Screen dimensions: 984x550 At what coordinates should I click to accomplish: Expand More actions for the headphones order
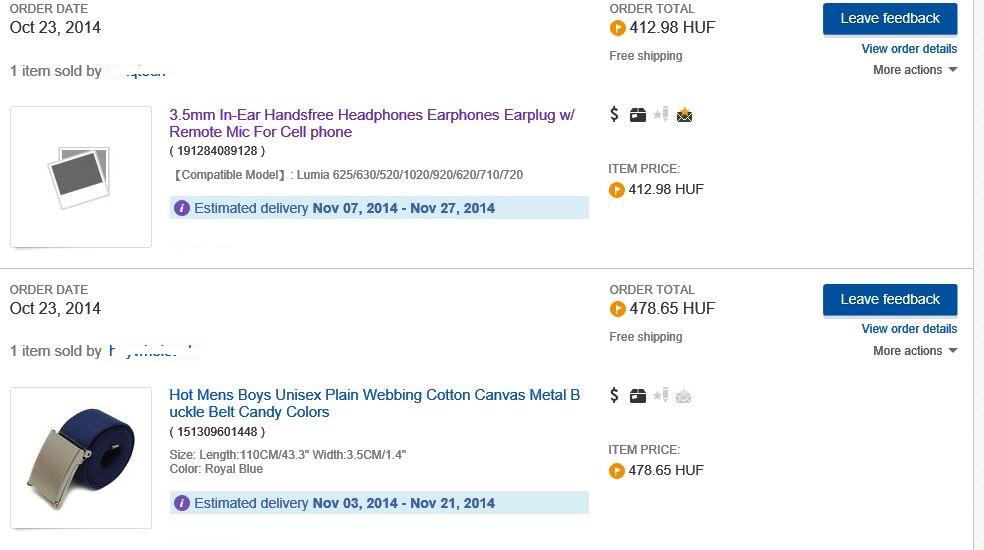pos(915,70)
